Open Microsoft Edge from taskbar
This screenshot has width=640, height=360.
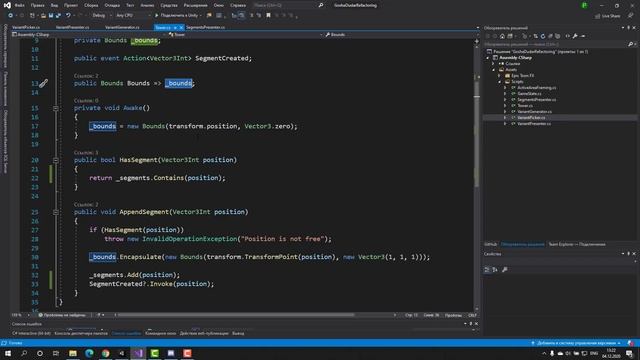[89, 353]
